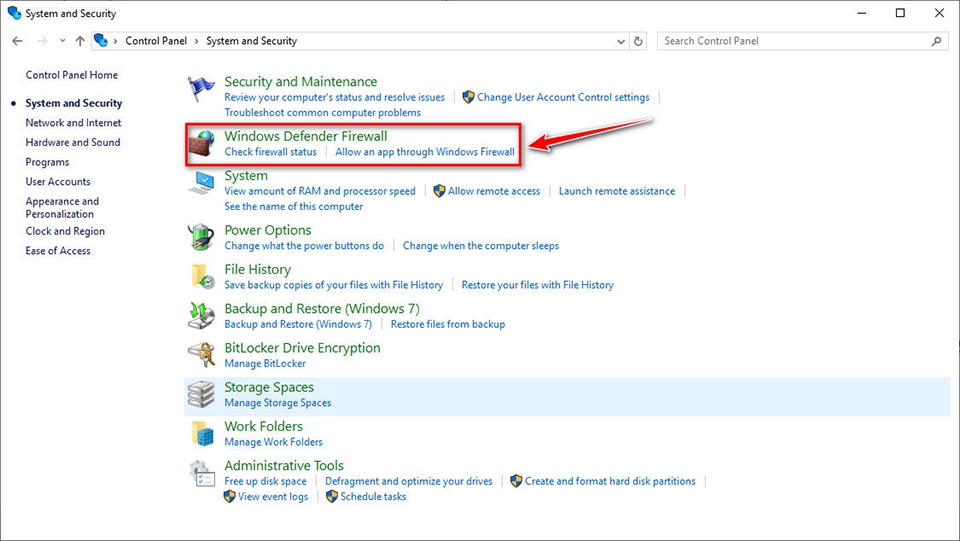The height and width of the screenshot is (541, 960).
Task: Expand the address bar history dropdown
Action: pyautogui.click(x=621, y=42)
